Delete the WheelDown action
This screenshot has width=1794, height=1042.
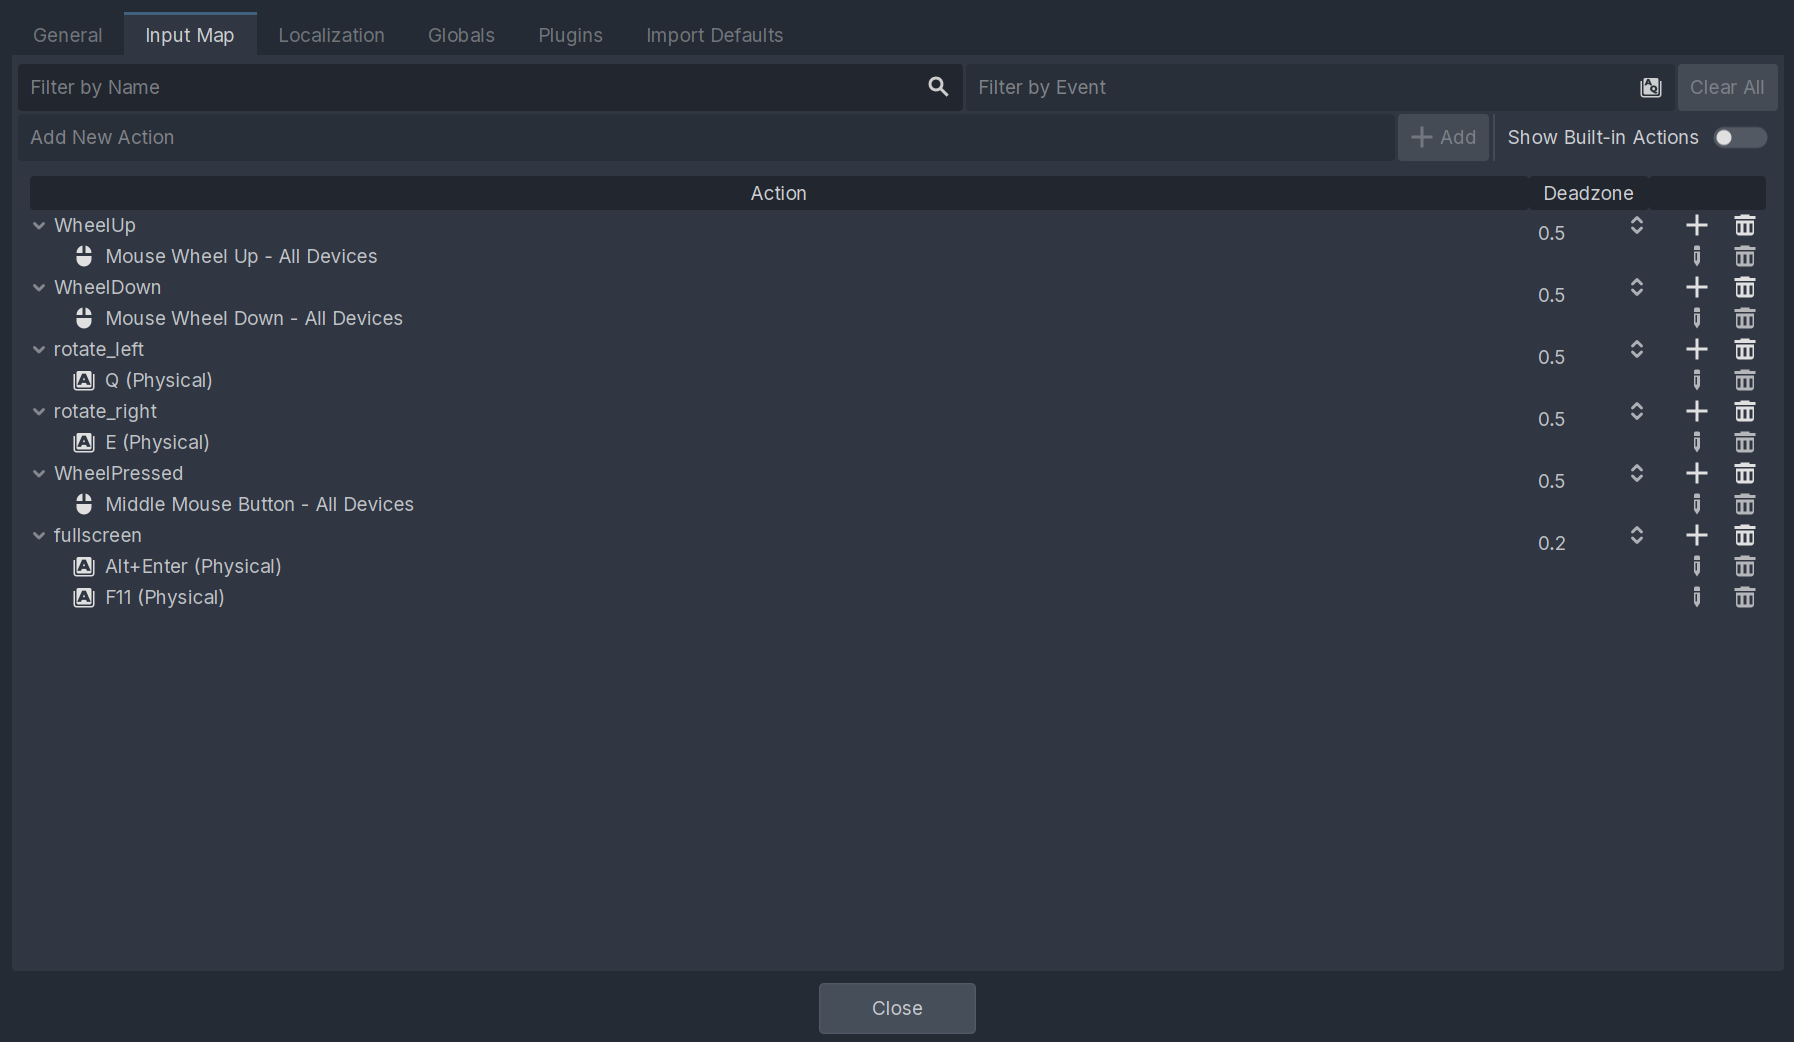click(1744, 288)
